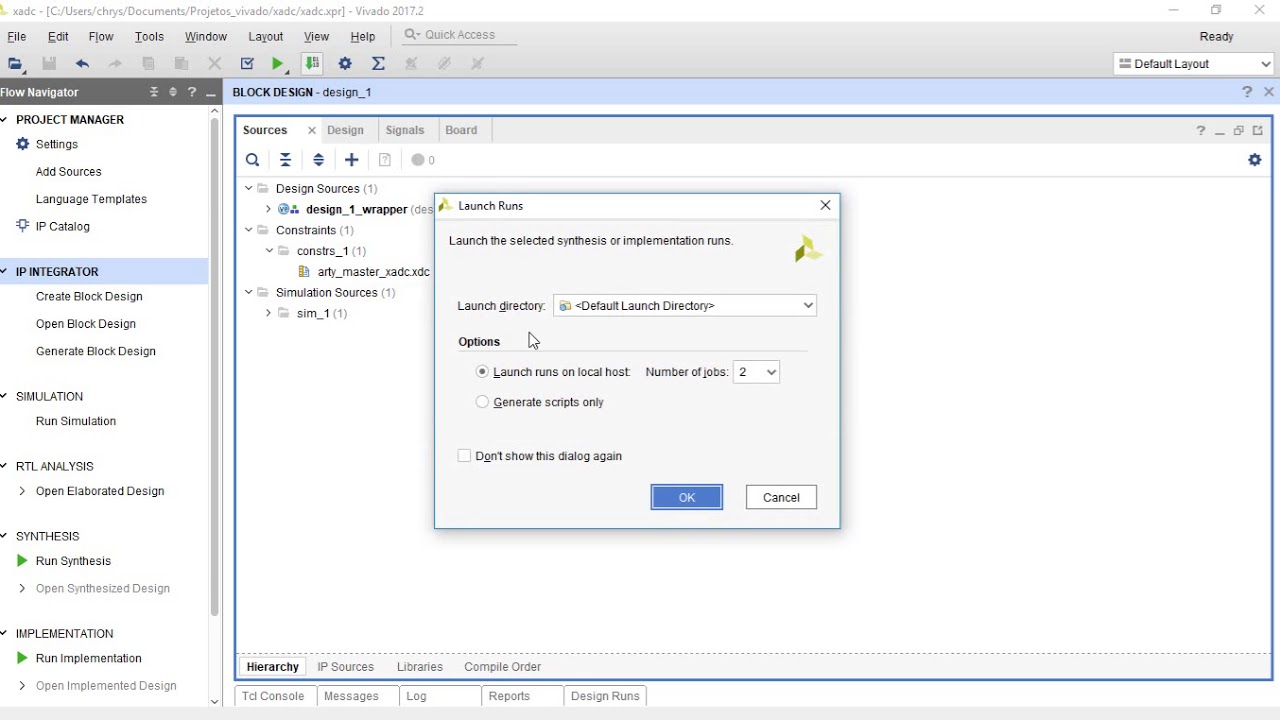The width and height of the screenshot is (1280, 720).
Task: Add sources with the plus icon
Action: tap(351, 160)
